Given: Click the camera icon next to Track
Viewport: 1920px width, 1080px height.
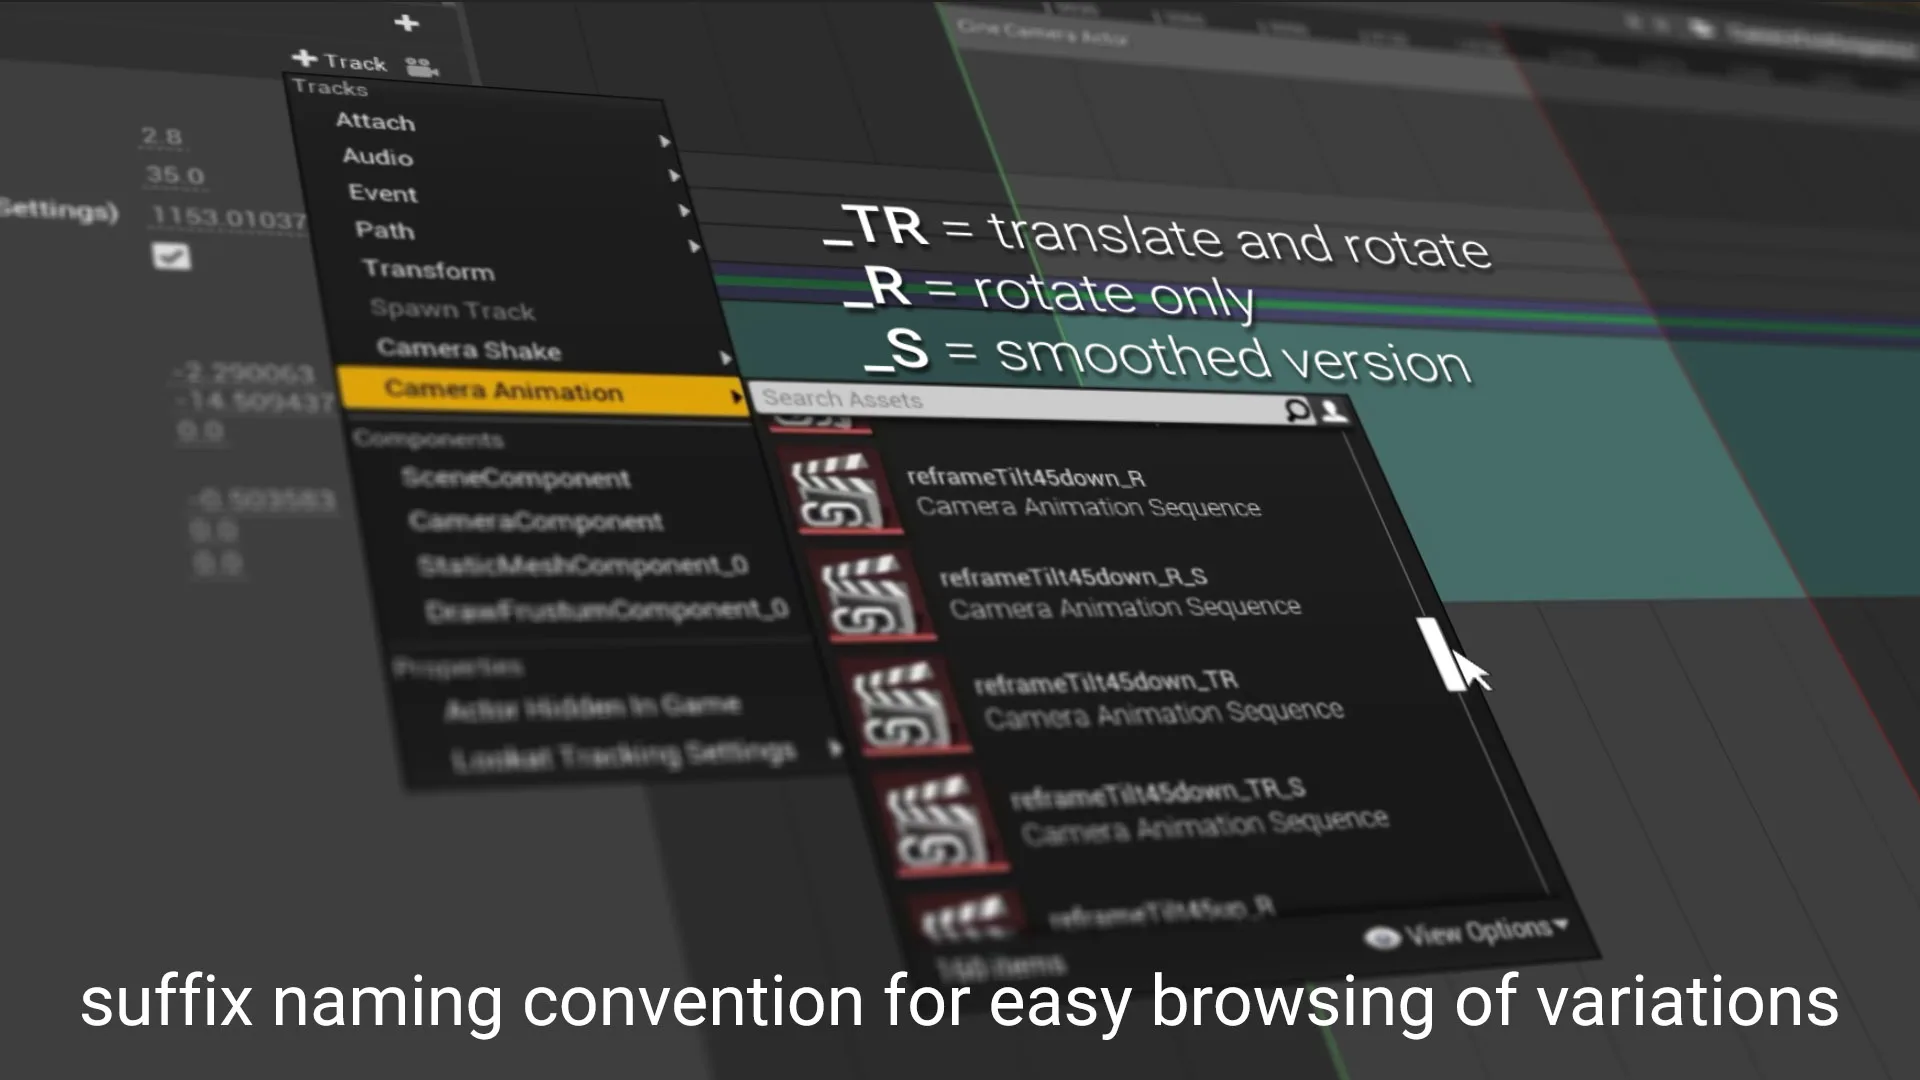Looking at the screenshot, I should [421, 67].
